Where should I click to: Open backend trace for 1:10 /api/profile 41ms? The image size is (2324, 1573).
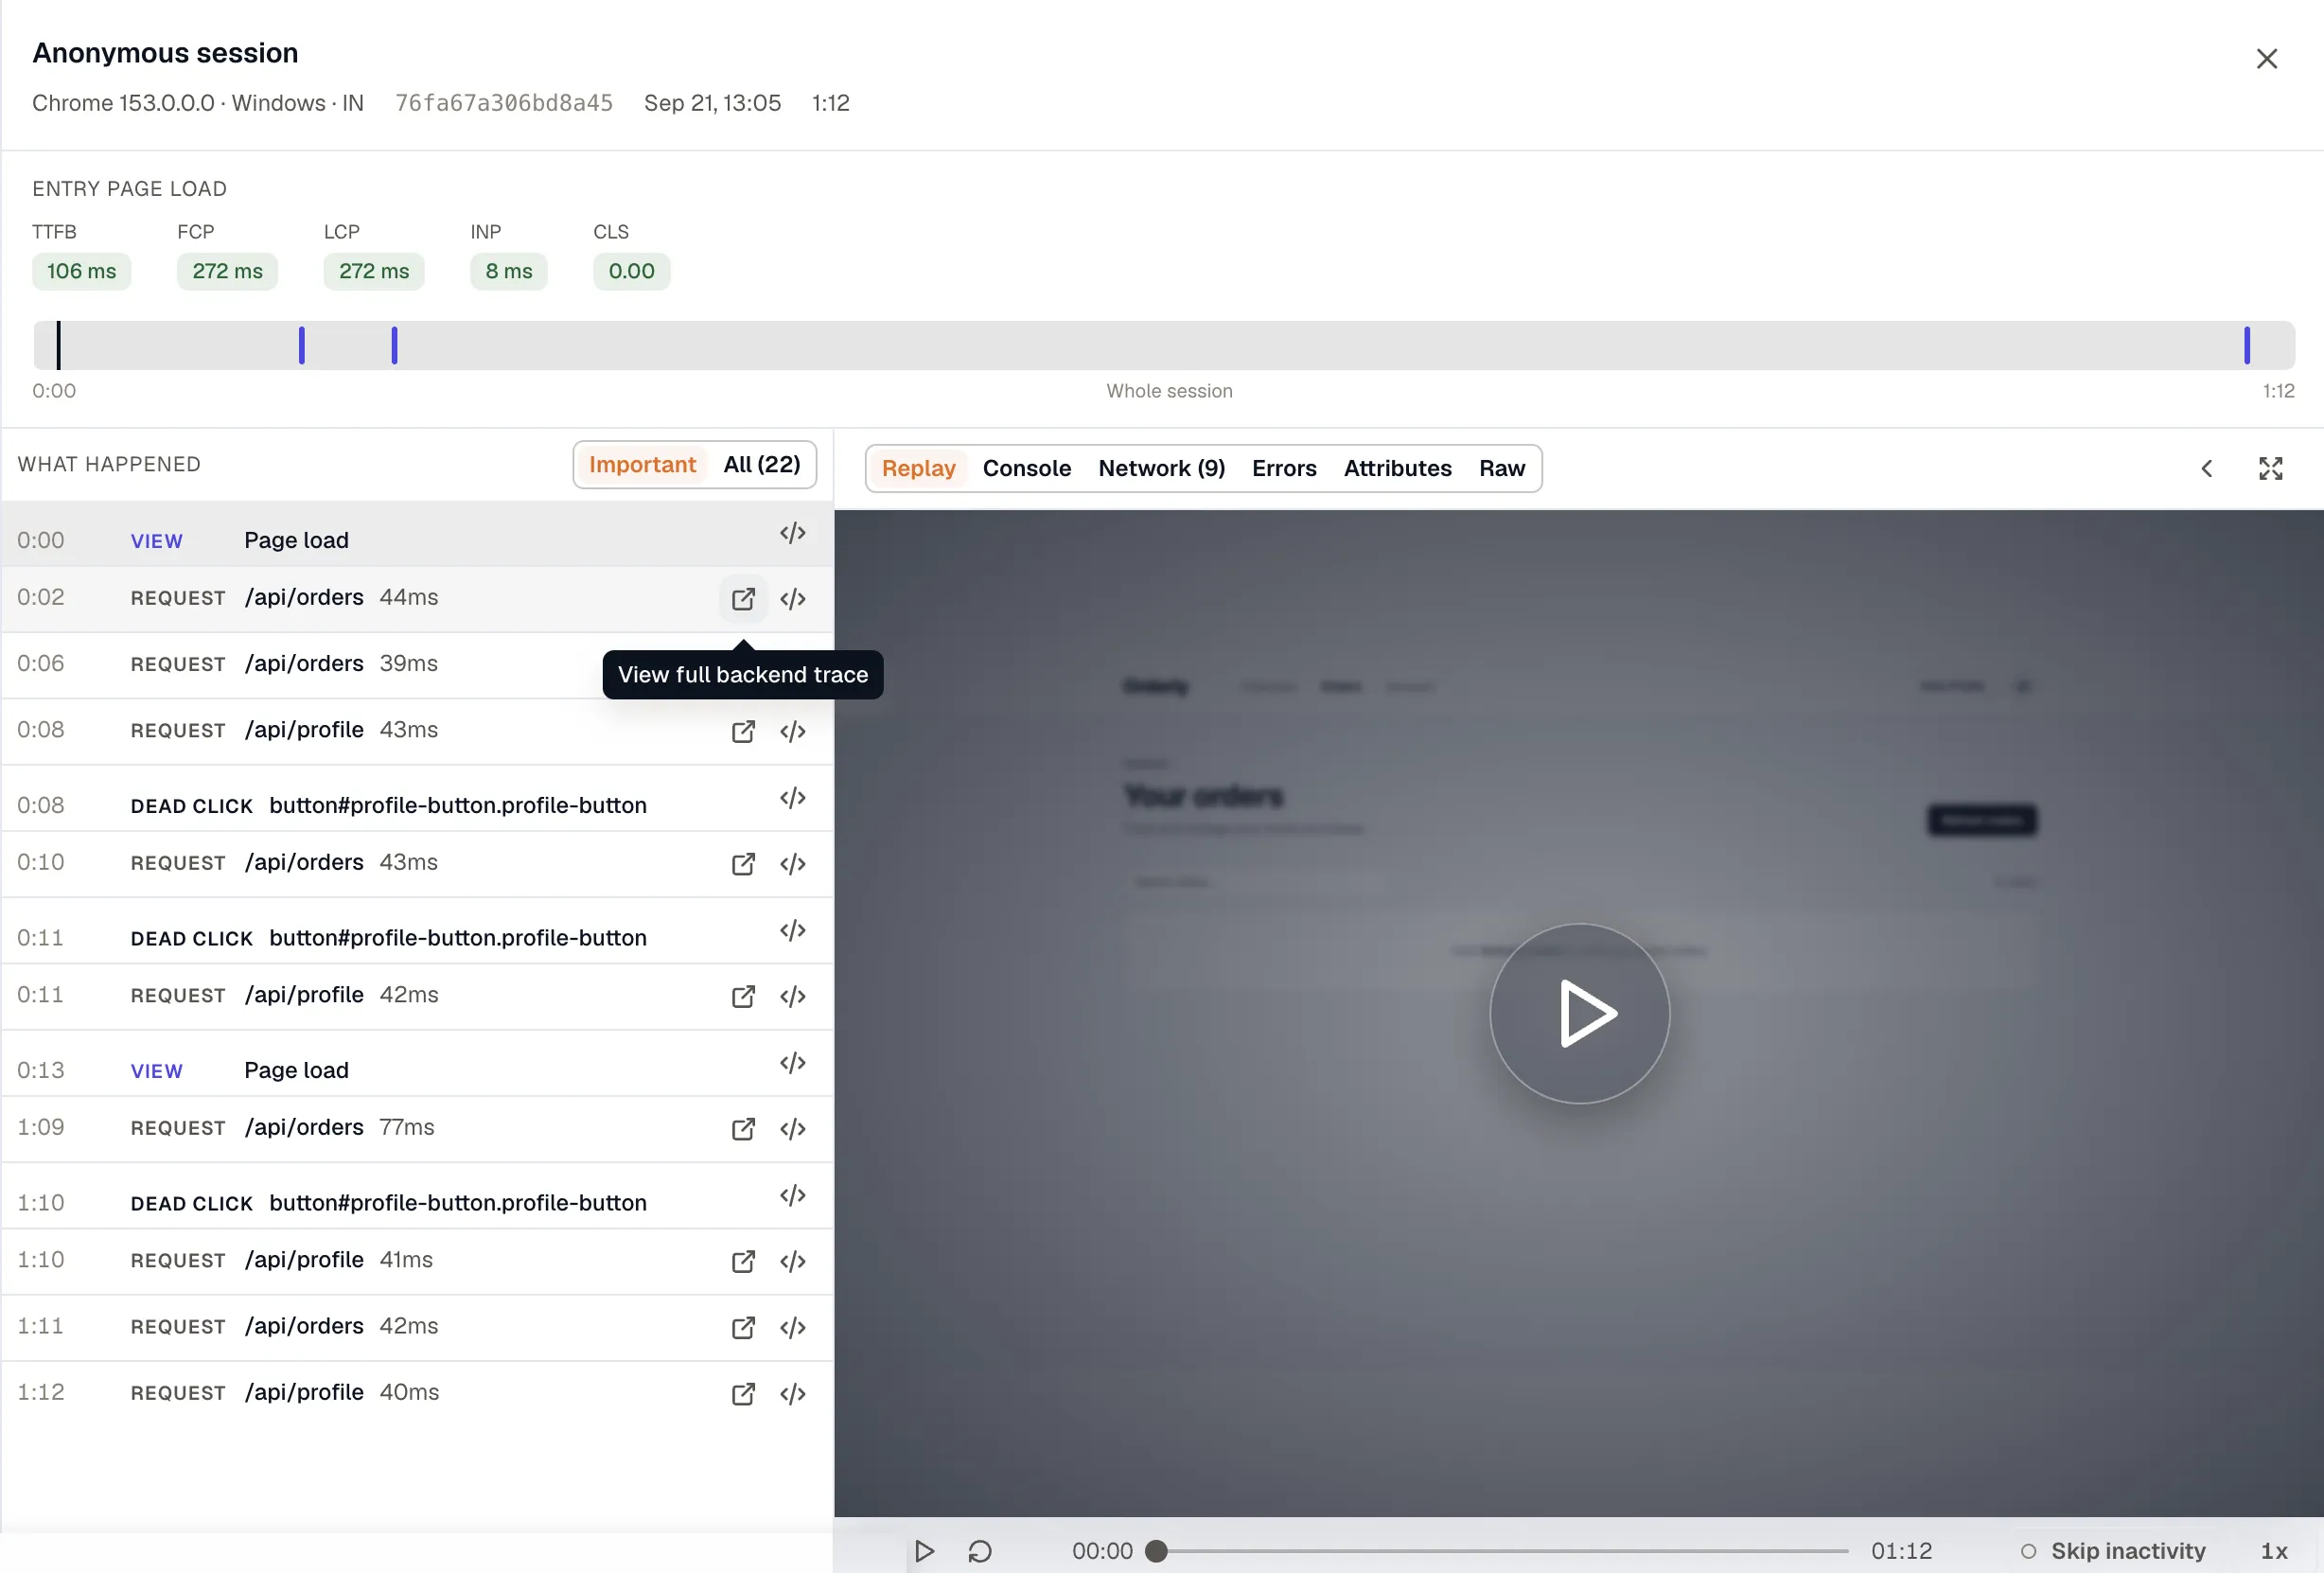[x=743, y=1261]
